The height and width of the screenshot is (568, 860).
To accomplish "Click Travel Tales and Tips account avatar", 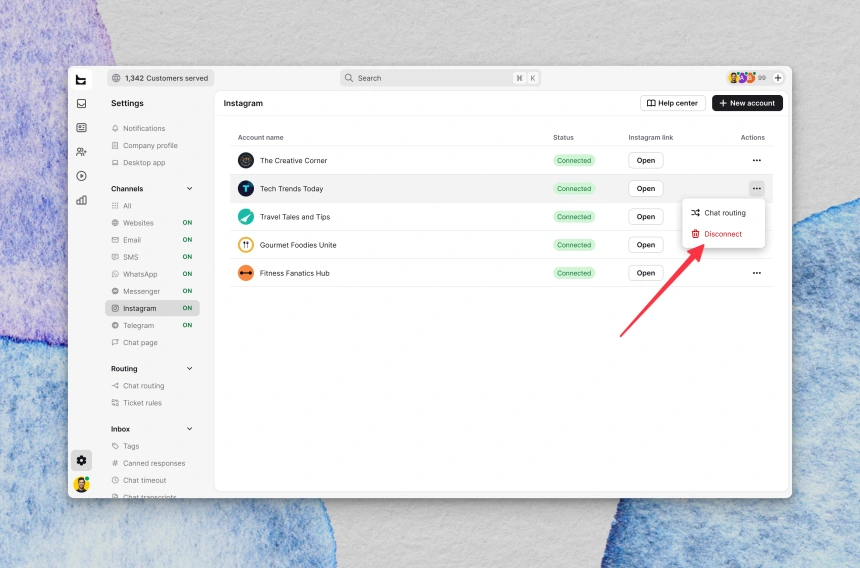I will [246, 217].
